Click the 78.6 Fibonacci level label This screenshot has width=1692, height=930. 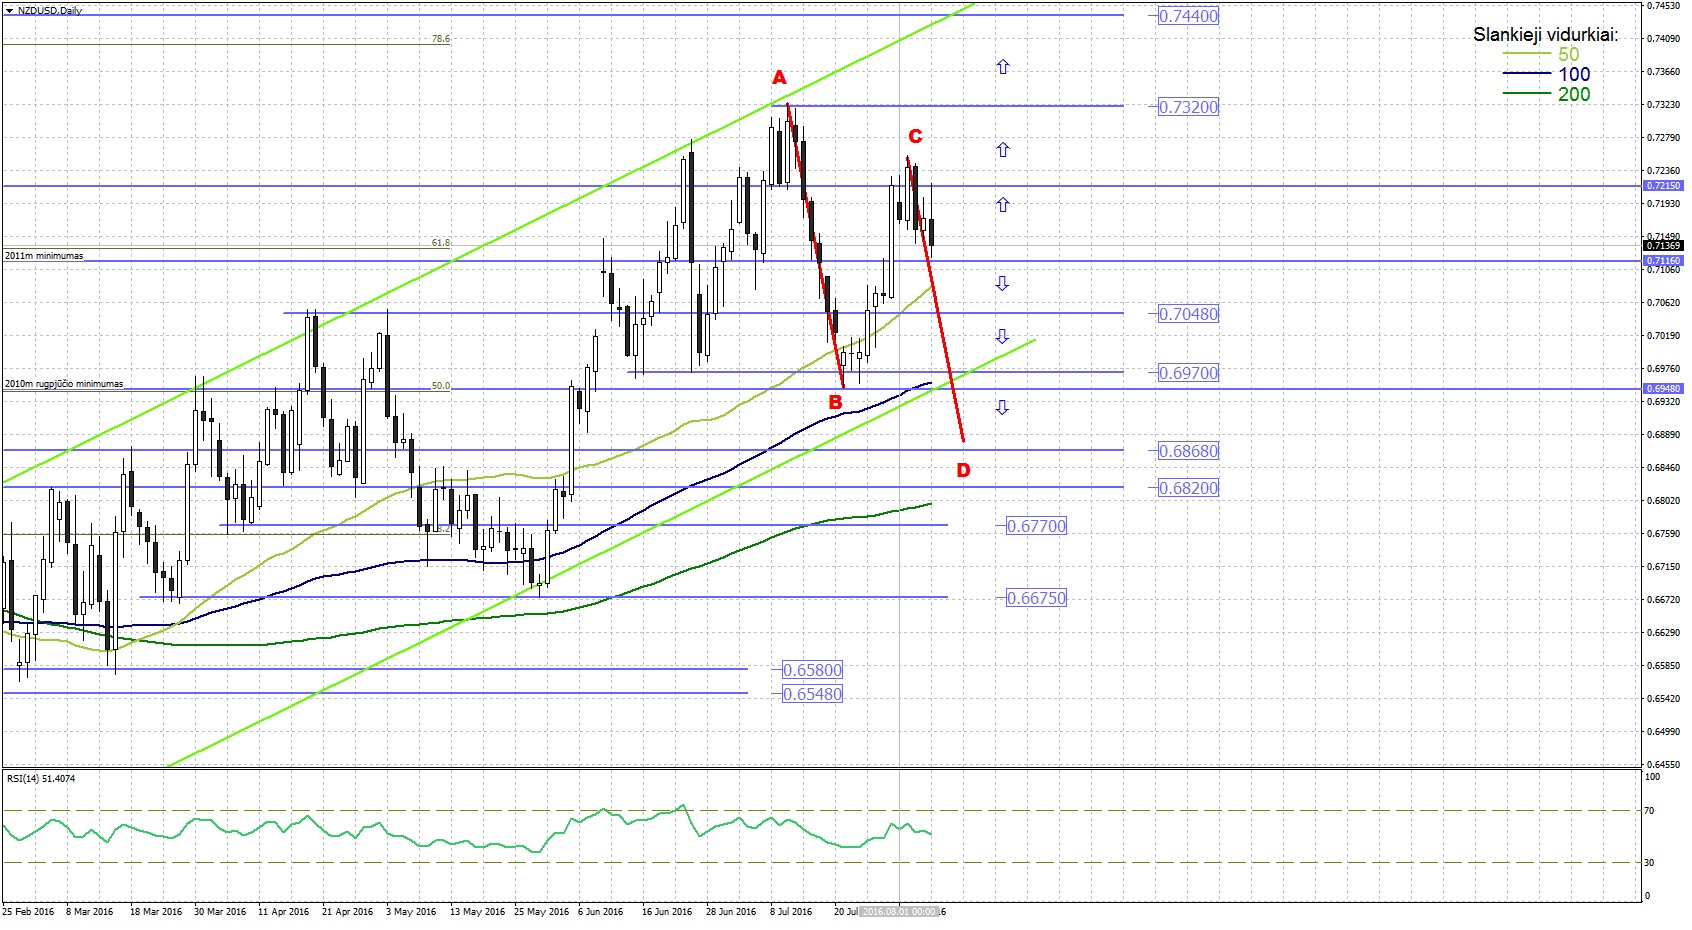pos(440,39)
